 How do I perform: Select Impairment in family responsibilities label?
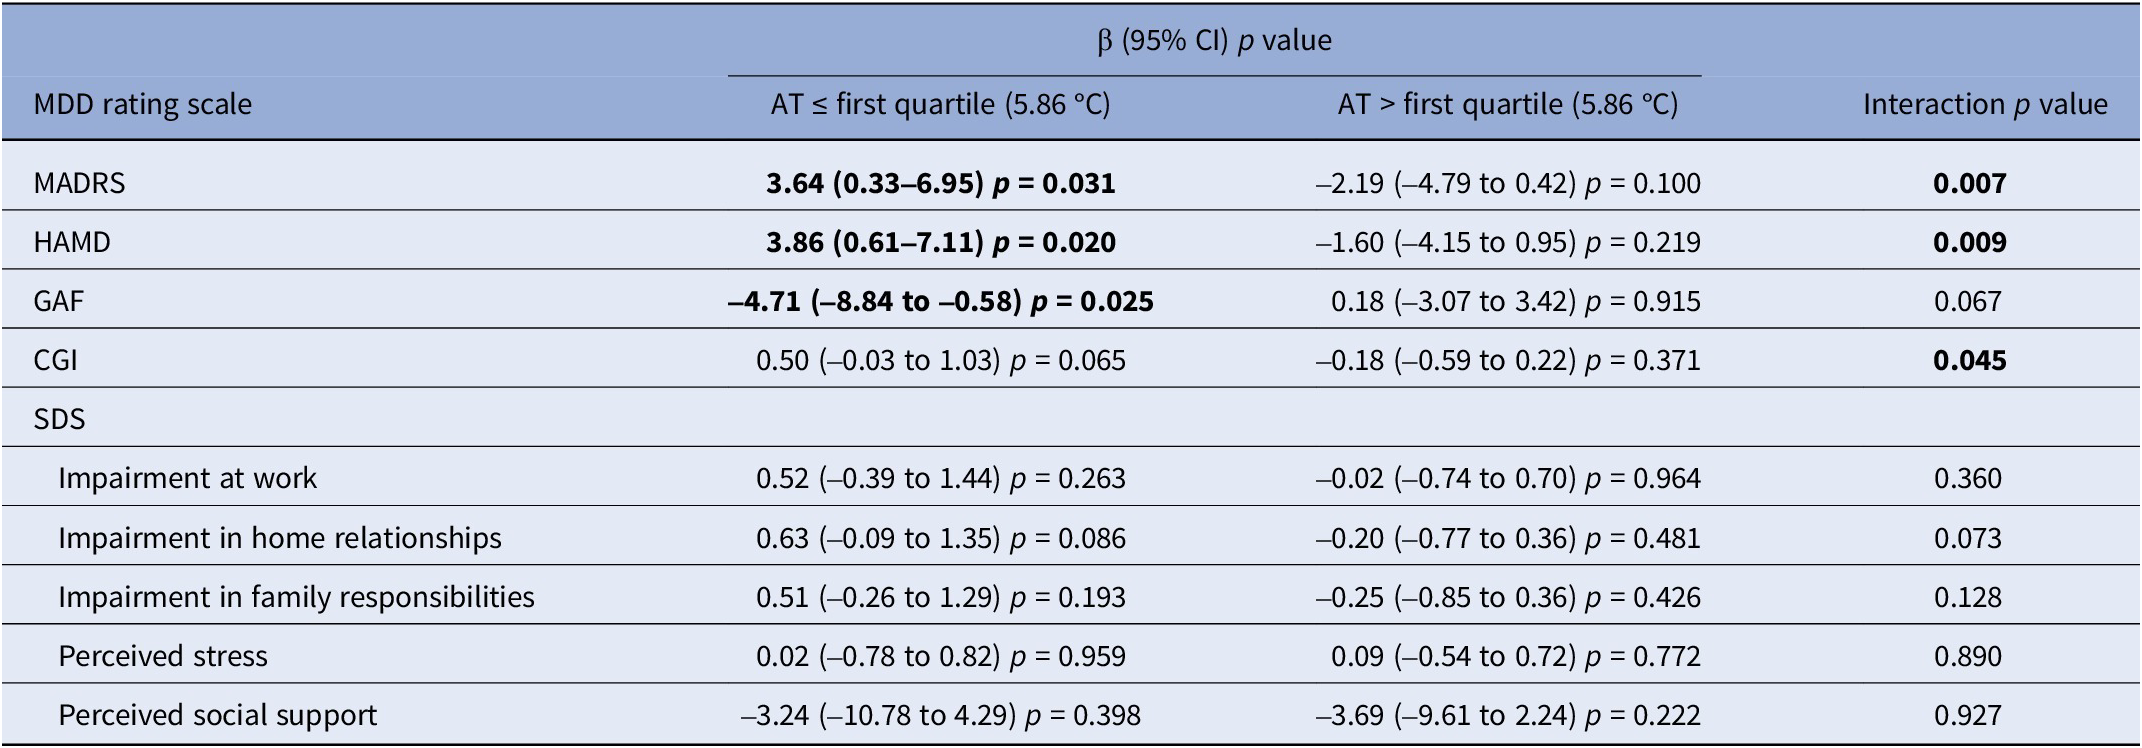click(296, 597)
